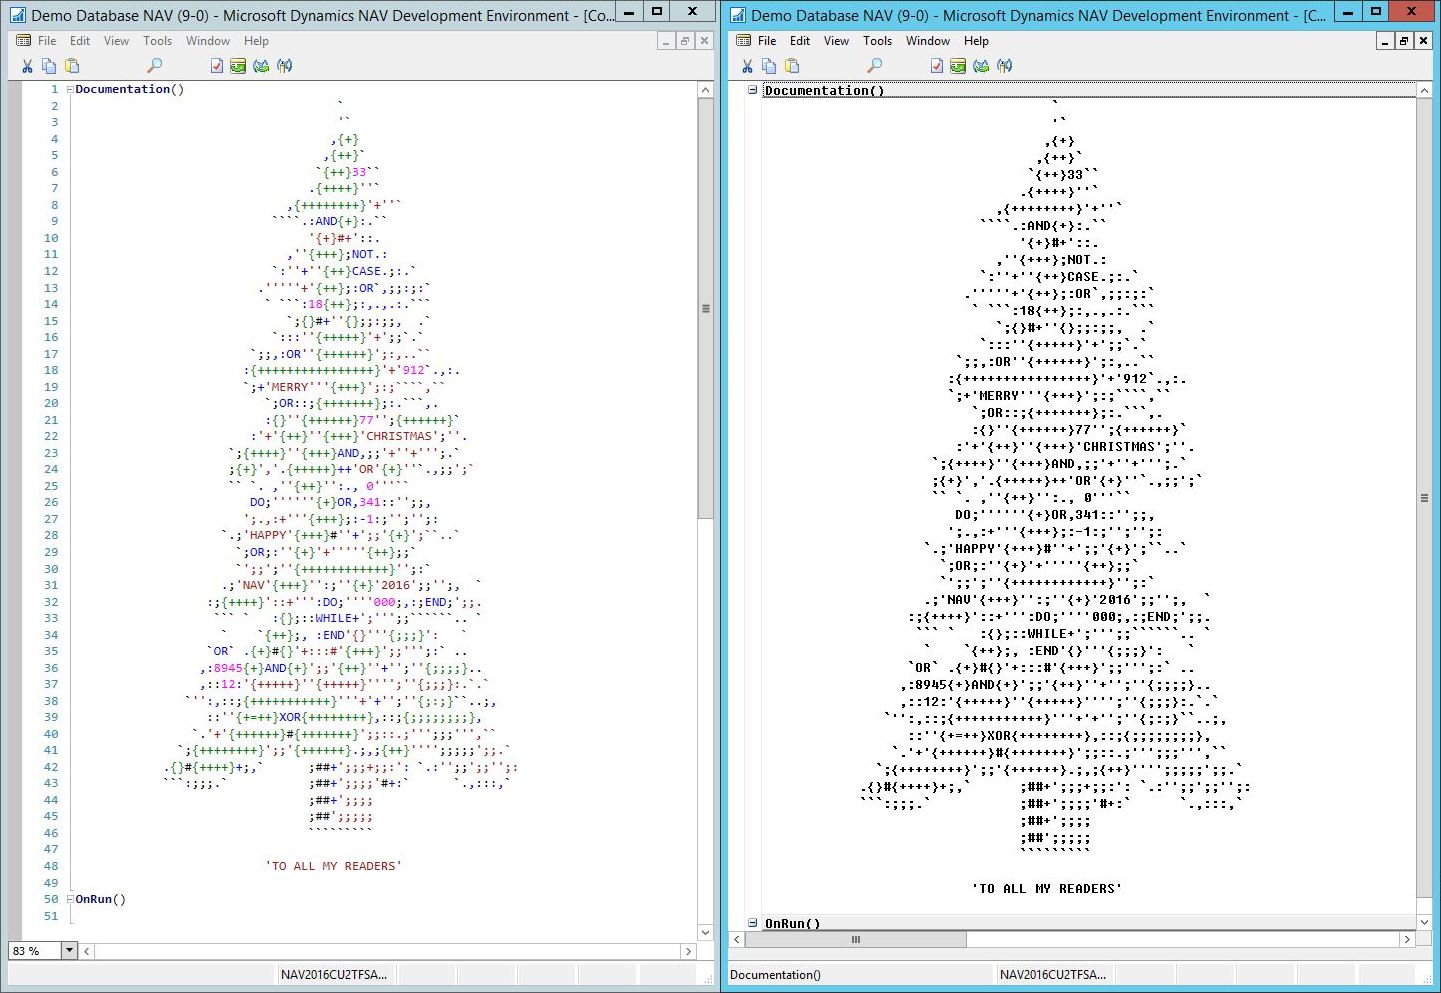1441x993 pixels.
Task: Click horizontal scrollbar thumb in classic editor
Action: click(x=856, y=939)
